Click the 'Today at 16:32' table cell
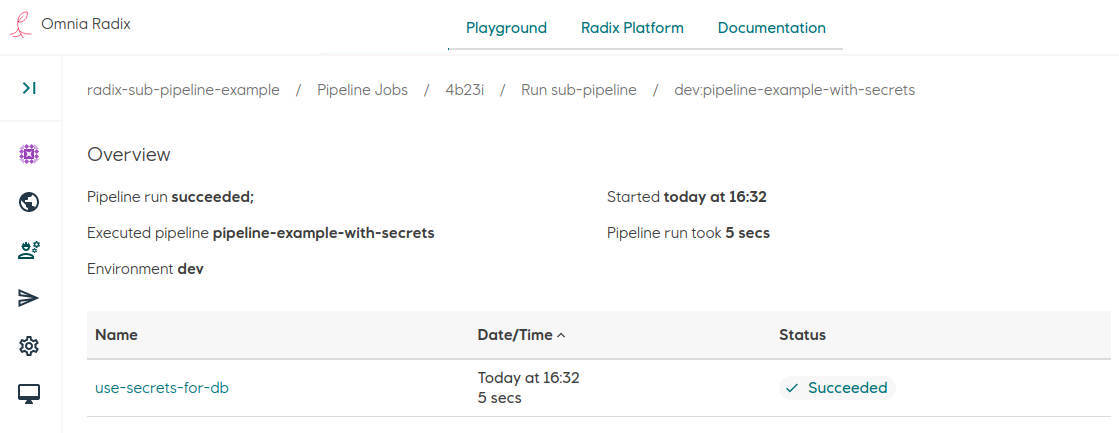The image size is (1119, 433). pos(528,378)
